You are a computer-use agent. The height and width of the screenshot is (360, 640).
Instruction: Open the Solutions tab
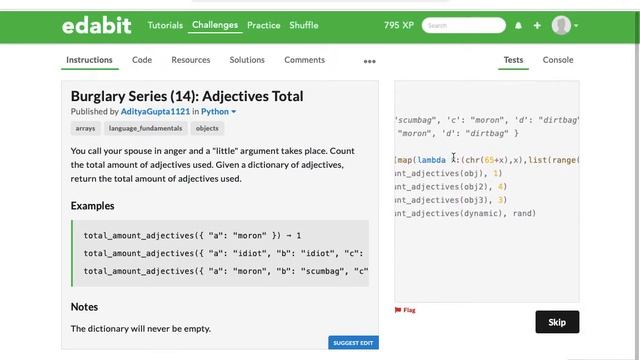(247, 60)
